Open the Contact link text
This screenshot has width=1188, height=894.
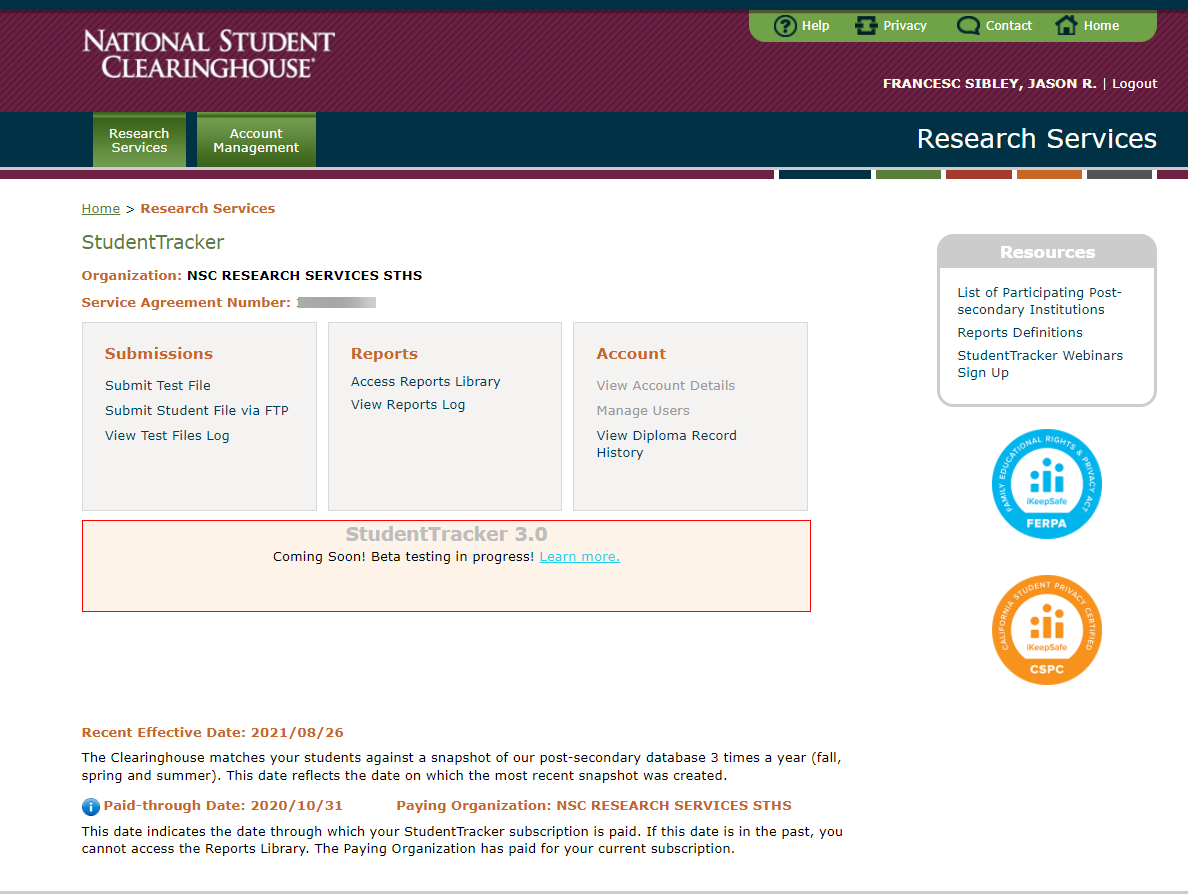[x=1008, y=26]
